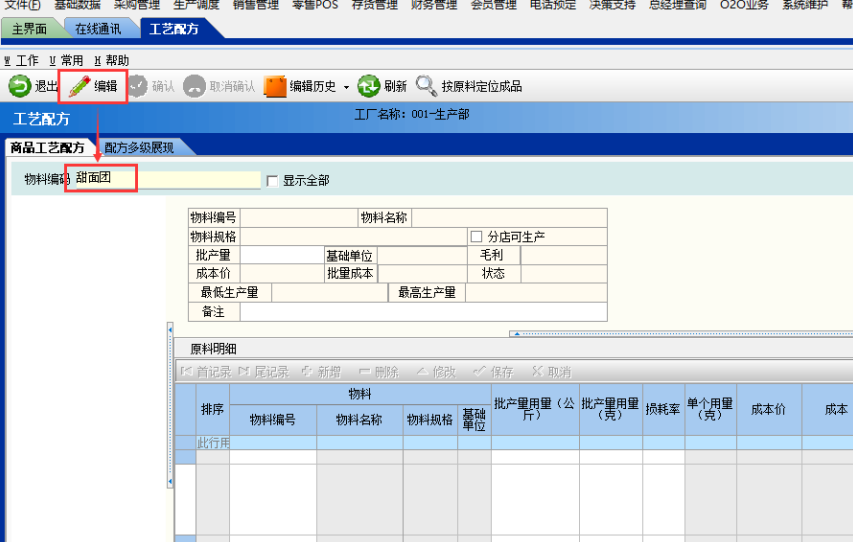Screen dimensions: 853x542
Task: Click the horizontal splitter arrow above 原料明细
Action: [x=517, y=334]
